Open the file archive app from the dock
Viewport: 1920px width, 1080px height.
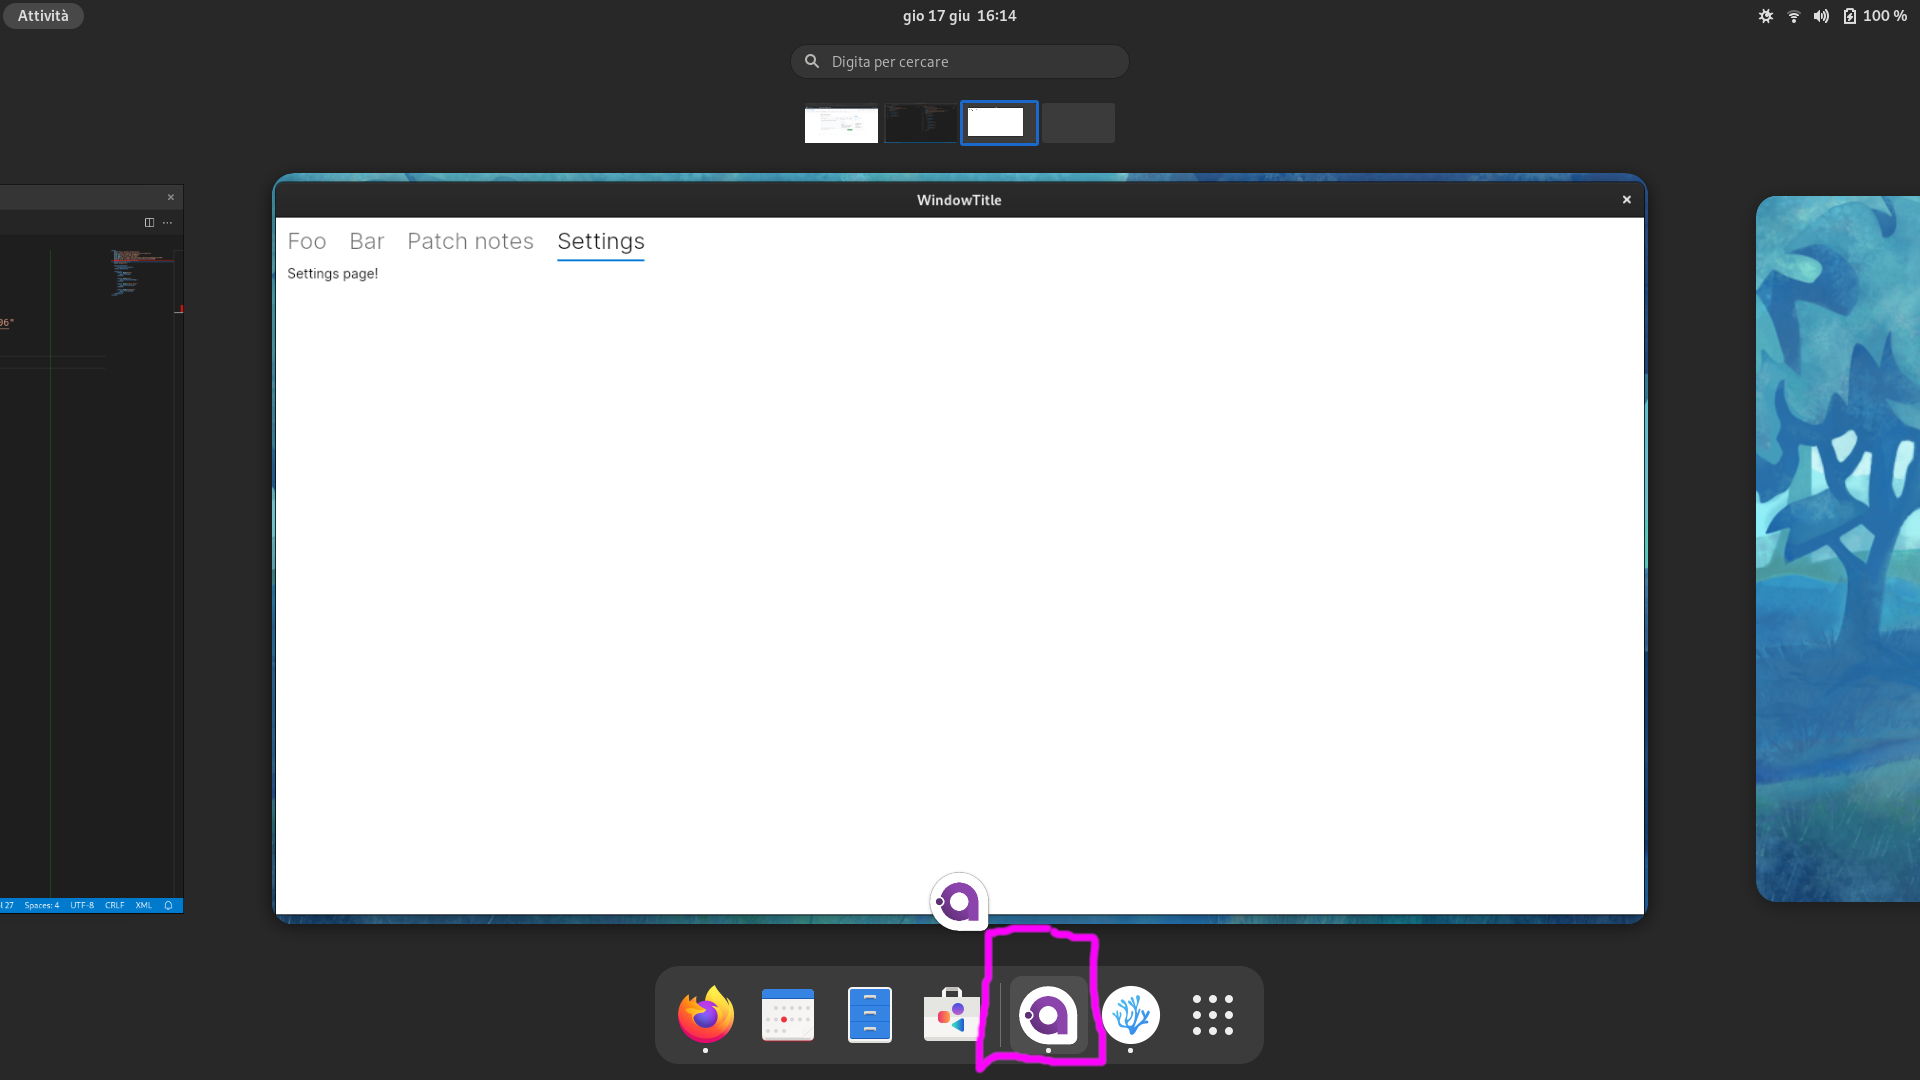(x=868, y=1014)
